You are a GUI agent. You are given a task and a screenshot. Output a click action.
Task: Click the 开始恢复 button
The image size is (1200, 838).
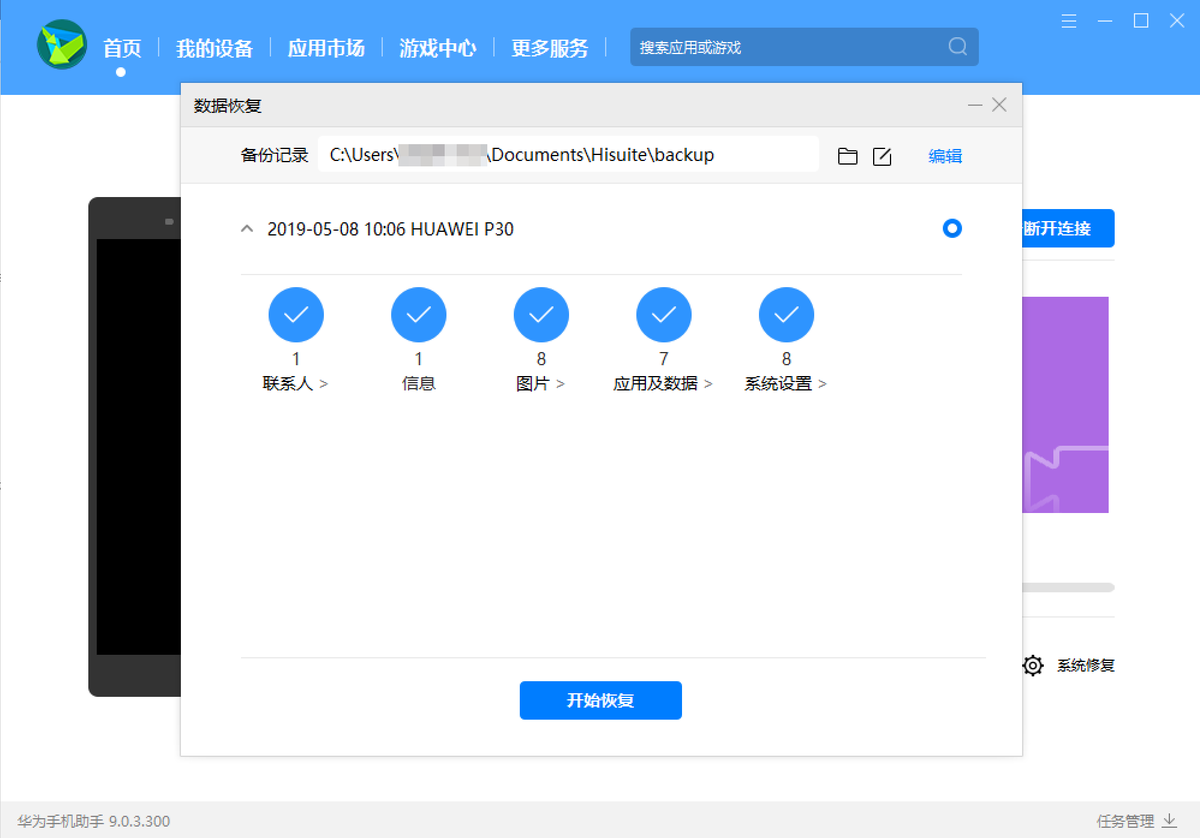(600, 700)
